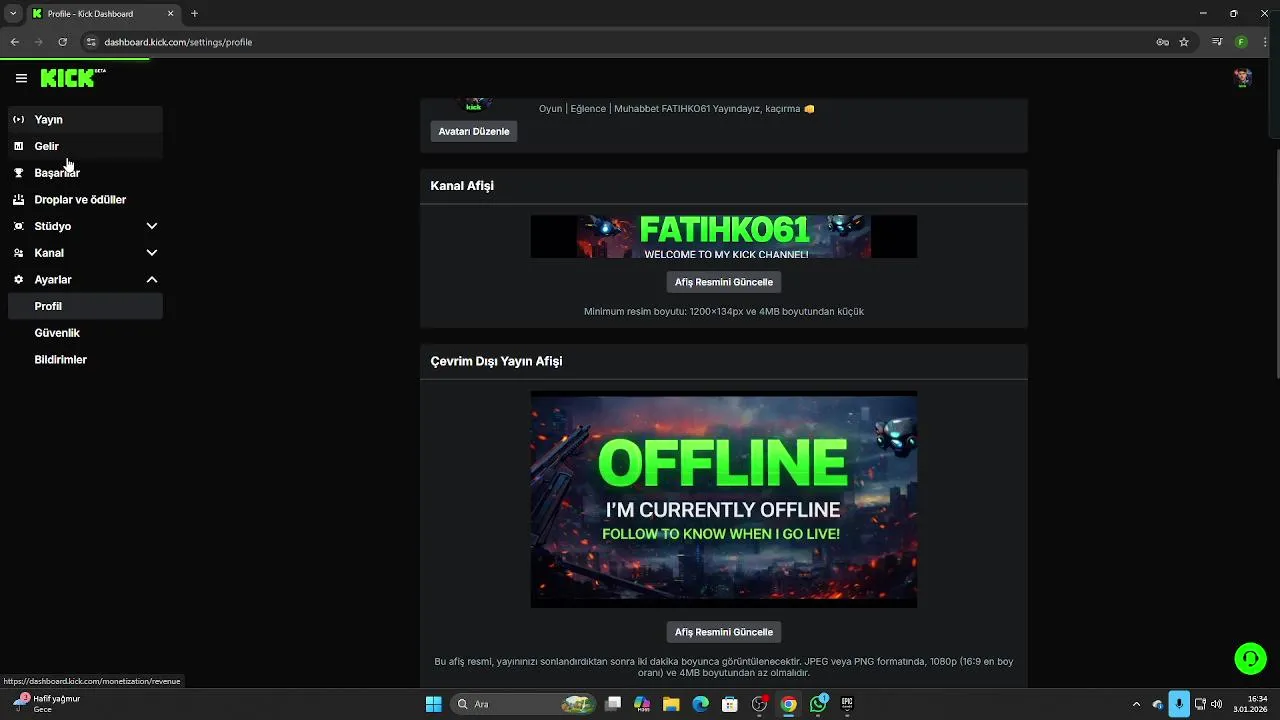Open the clock showing 16:34
The width and height of the screenshot is (1280, 720).
coord(1251,704)
